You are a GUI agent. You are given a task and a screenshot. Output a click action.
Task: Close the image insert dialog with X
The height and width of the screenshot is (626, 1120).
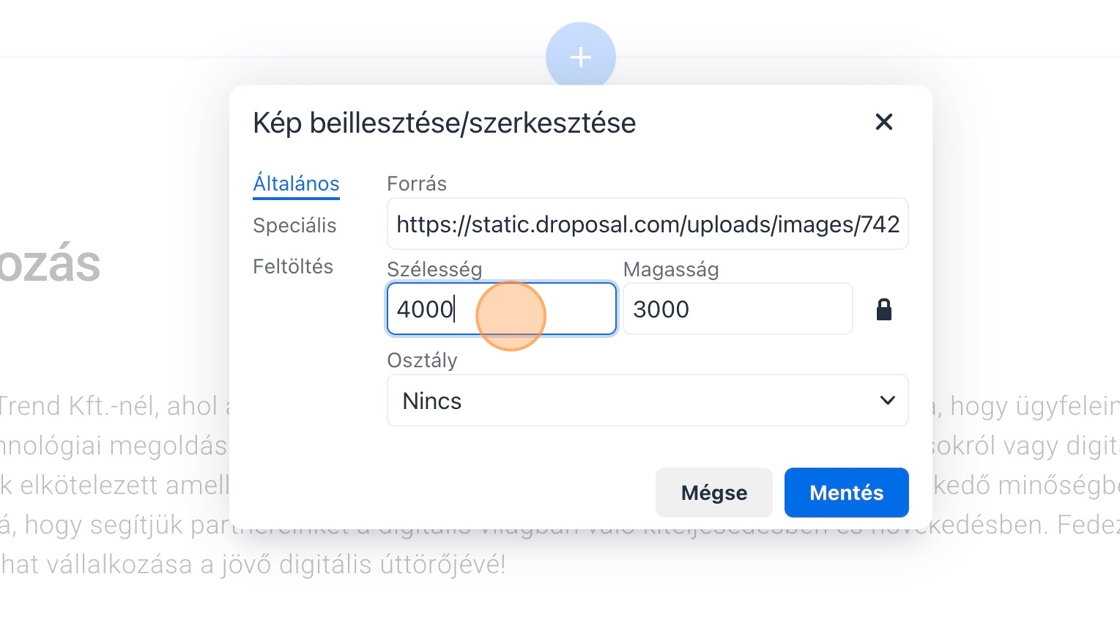(x=883, y=122)
